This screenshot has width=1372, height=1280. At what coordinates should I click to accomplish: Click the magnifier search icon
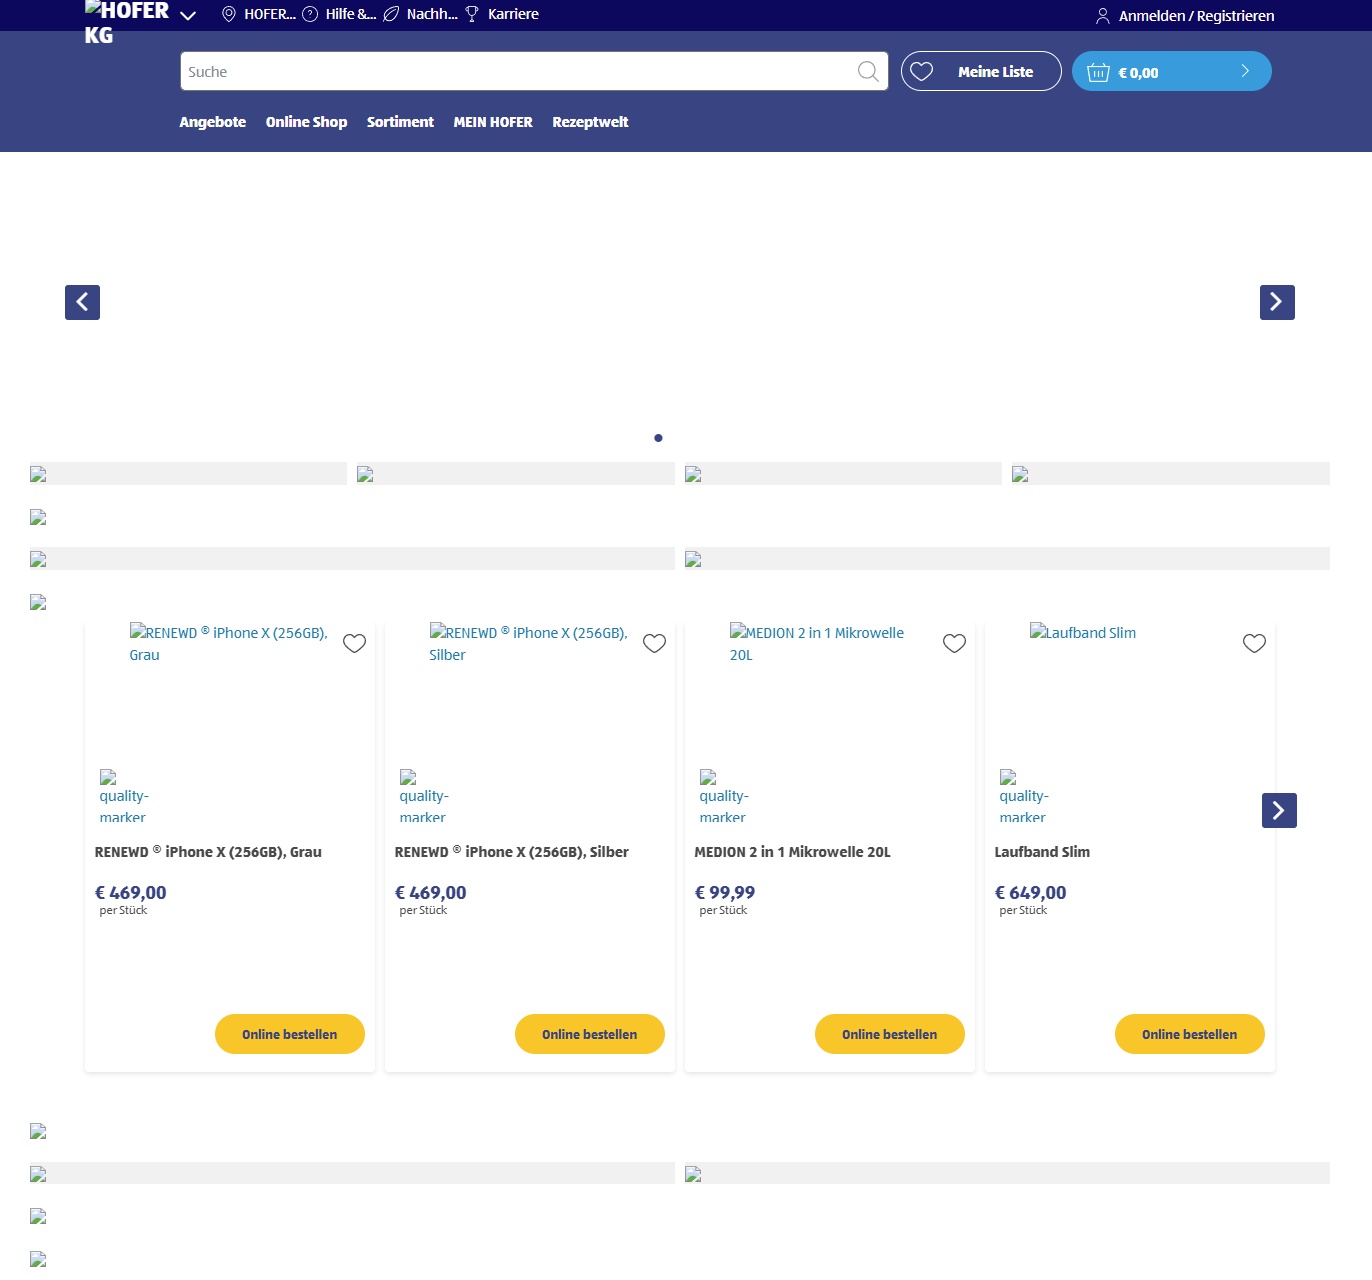tap(868, 71)
